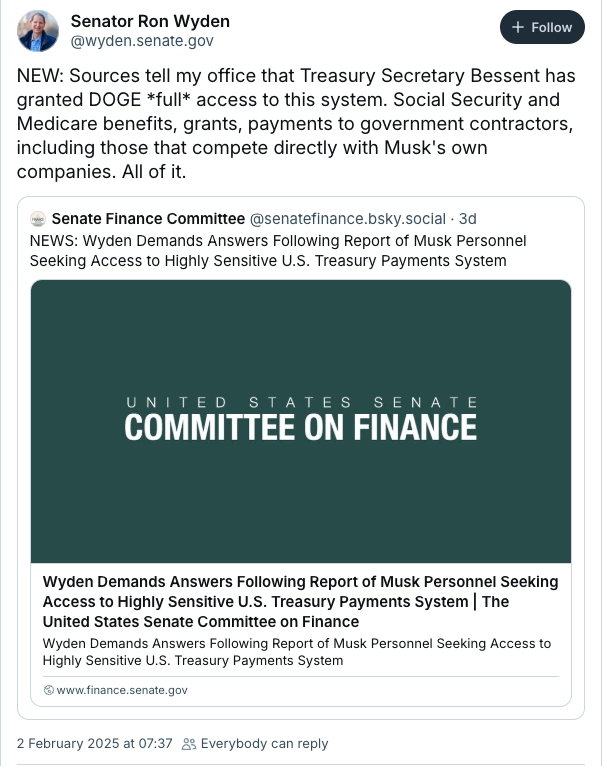The height and width of the screenshot is (766, 603).
Task: Click the globe icon beside www.finance.senate.gov
Action: click(48, 690)
